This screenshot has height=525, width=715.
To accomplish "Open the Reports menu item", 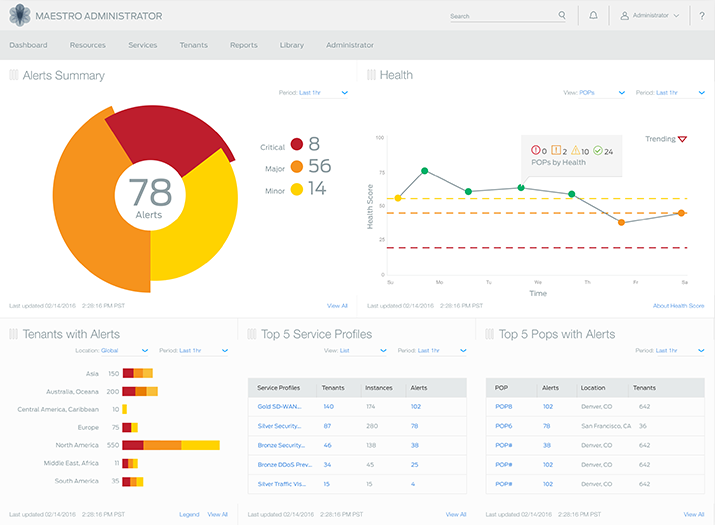I will coord(243,45).
